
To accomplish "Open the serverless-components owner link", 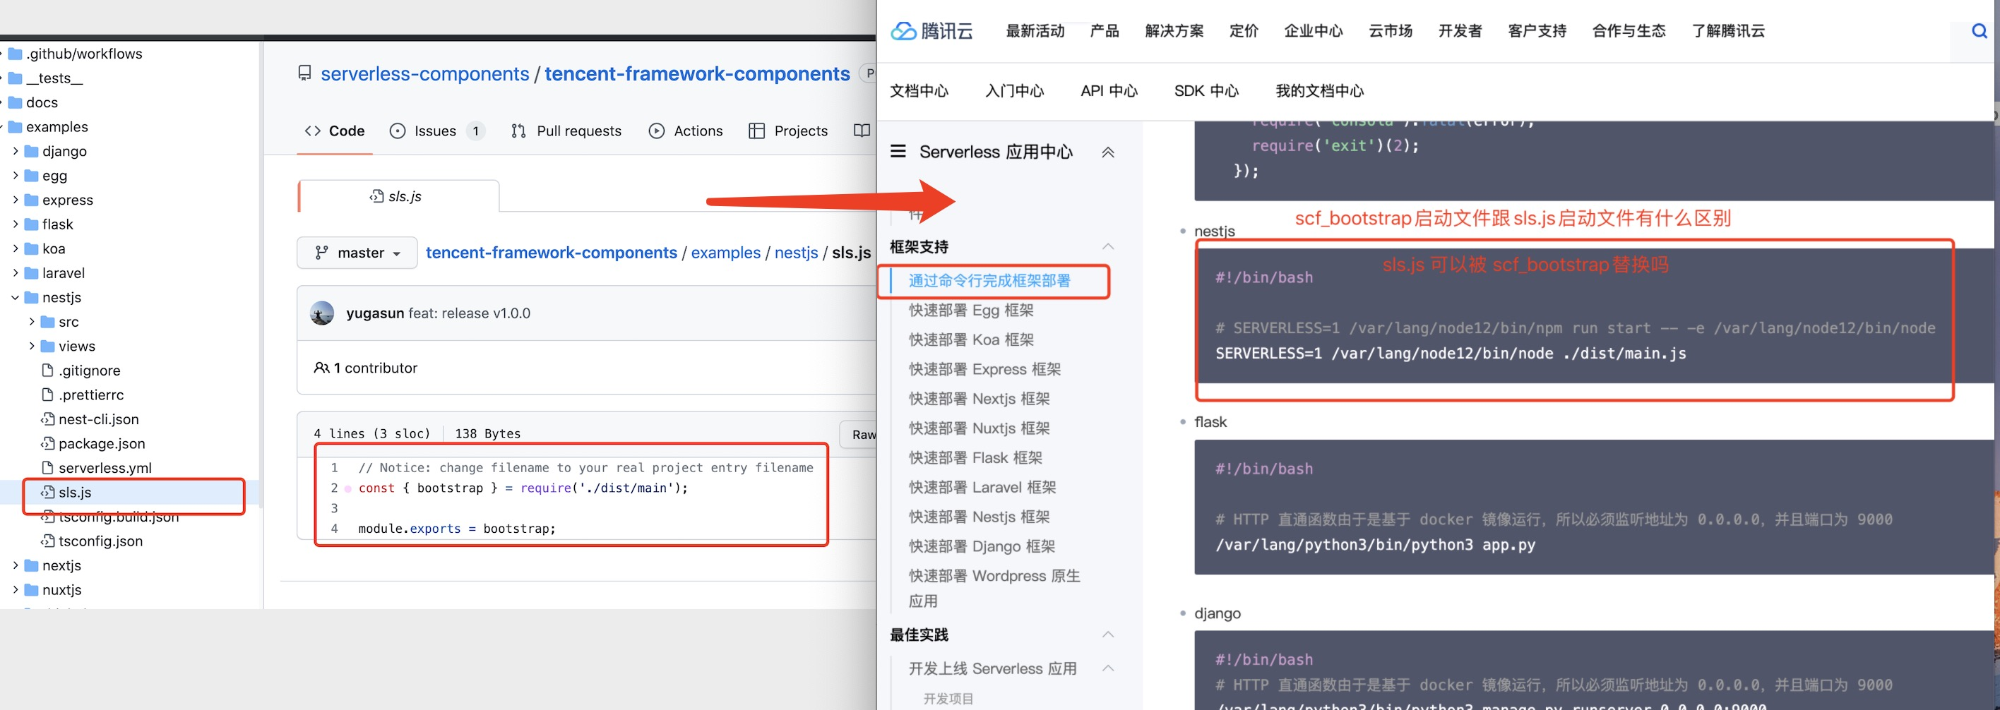I will [x=425, y=74].
